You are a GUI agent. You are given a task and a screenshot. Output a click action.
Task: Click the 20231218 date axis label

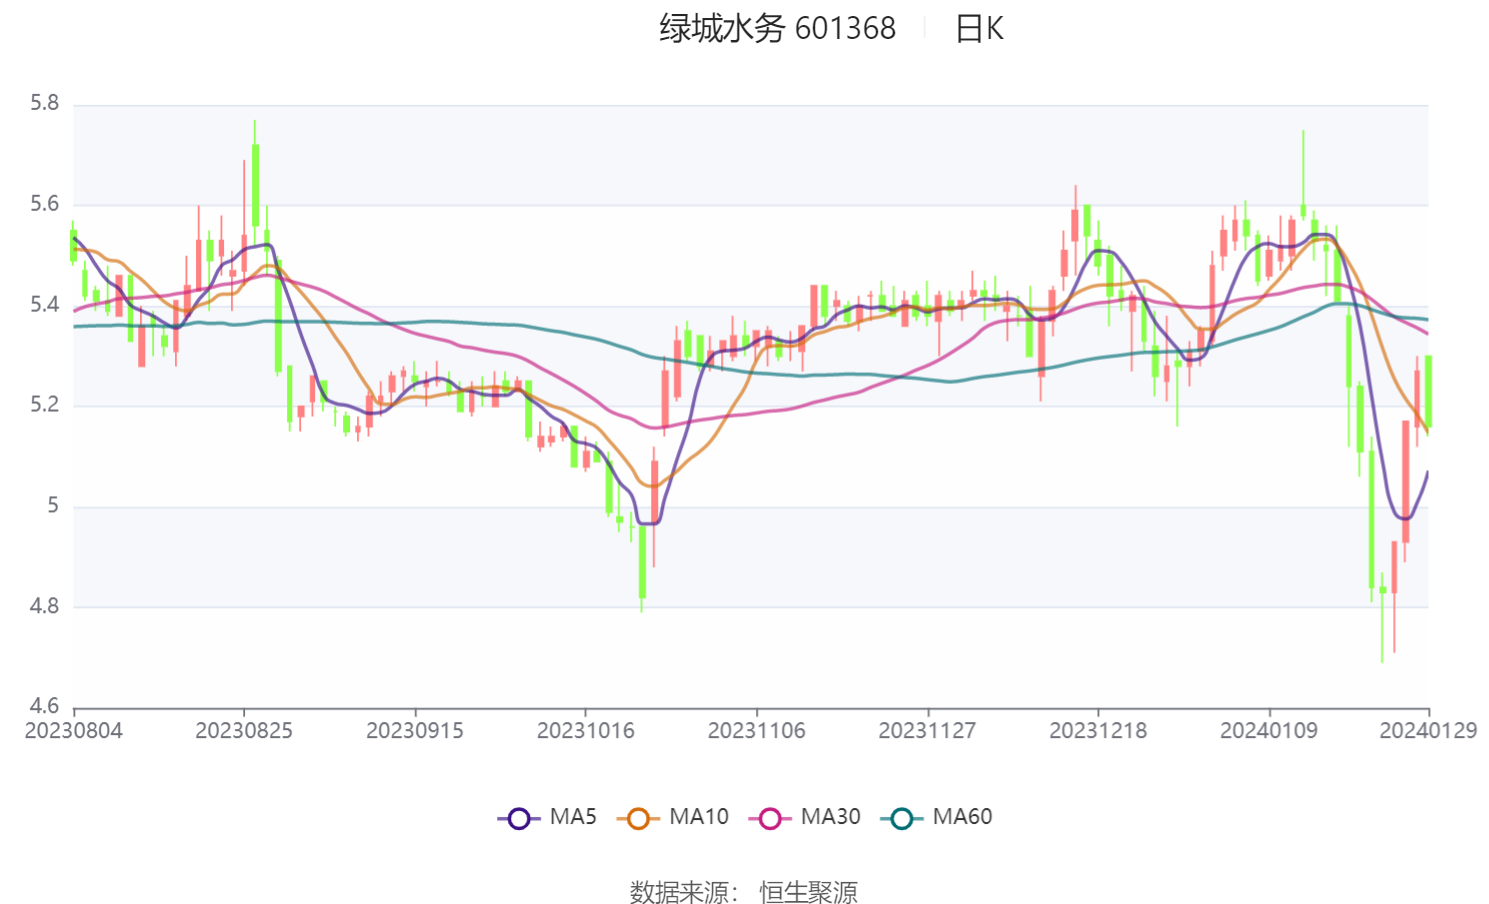pos(1098,731)
